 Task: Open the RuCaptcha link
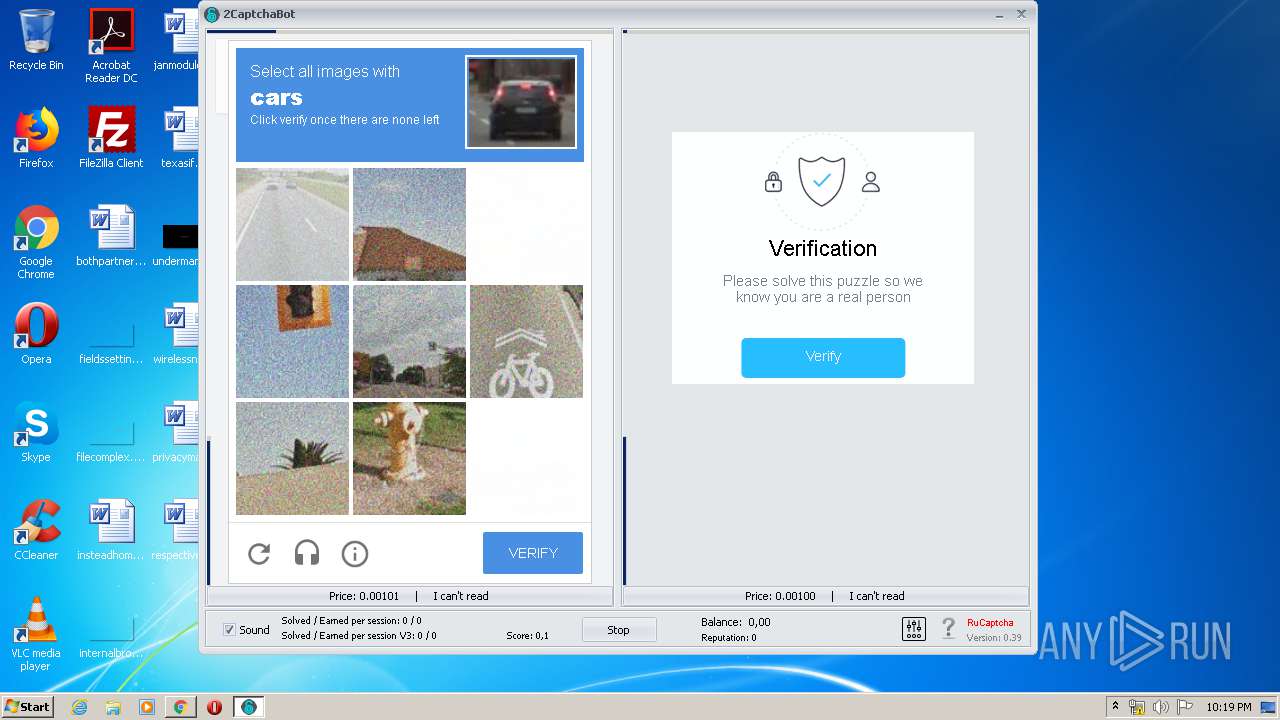(990, 622)
